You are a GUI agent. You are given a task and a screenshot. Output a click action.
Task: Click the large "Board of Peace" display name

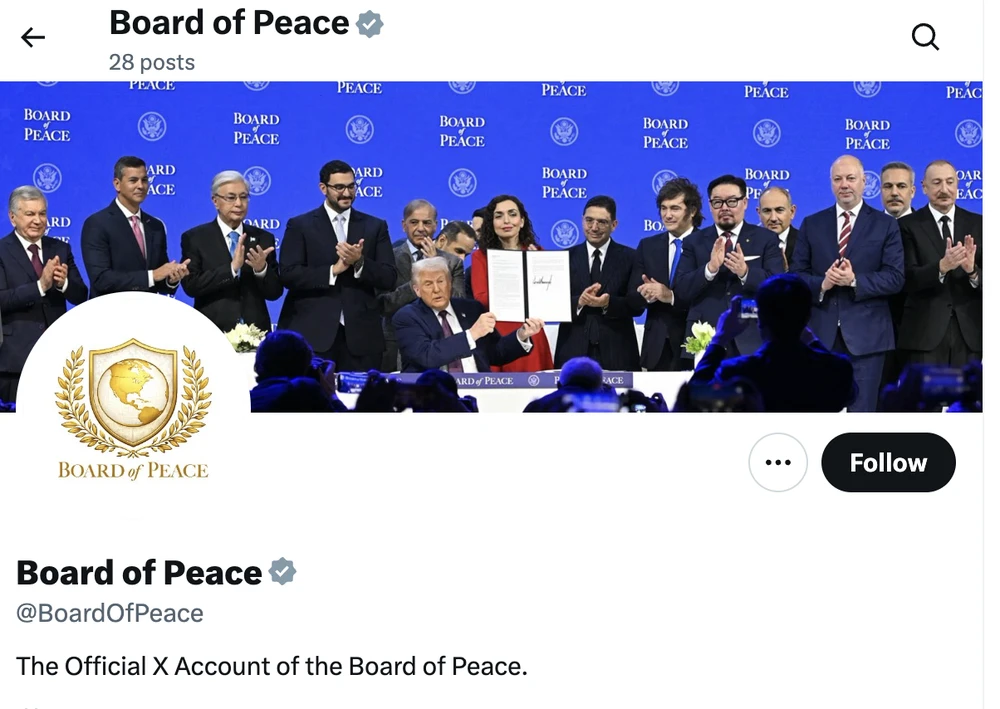pos(139,572)
